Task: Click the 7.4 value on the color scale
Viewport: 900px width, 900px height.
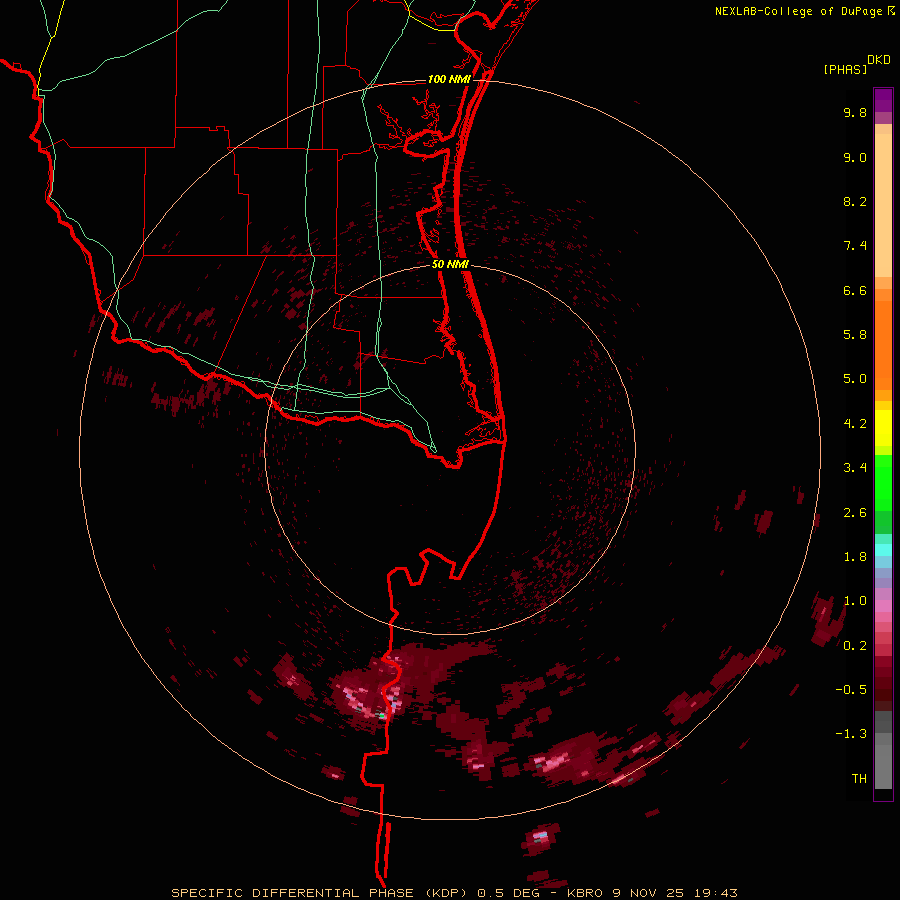Action: (x=855, y=246)
